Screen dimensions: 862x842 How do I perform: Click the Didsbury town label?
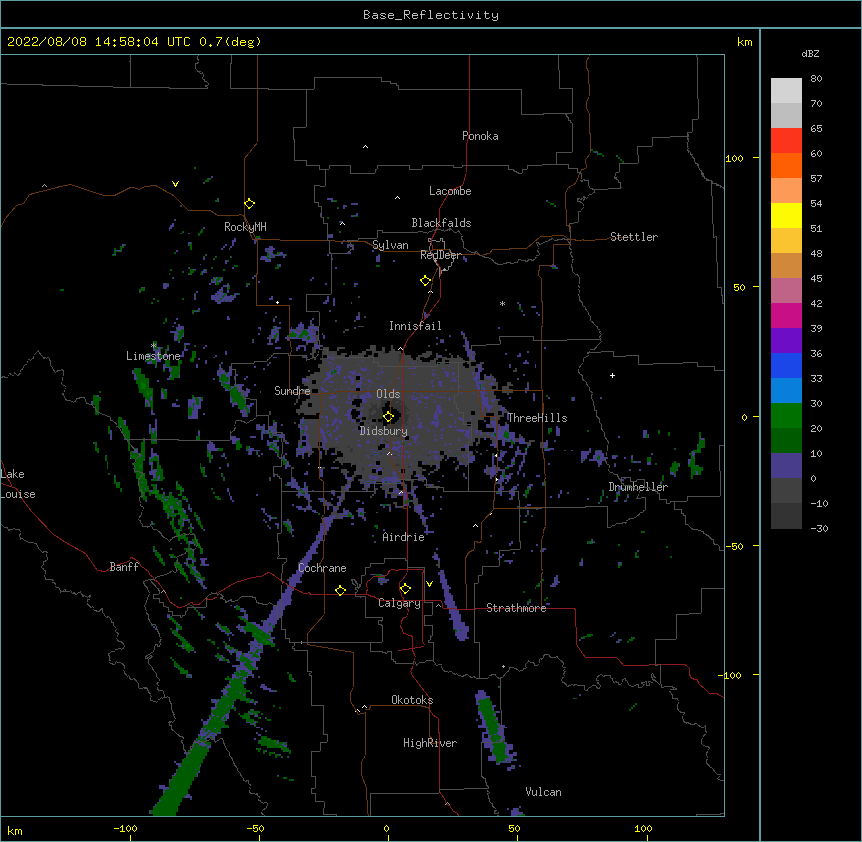pyautogui.click(x=383, y=431)
